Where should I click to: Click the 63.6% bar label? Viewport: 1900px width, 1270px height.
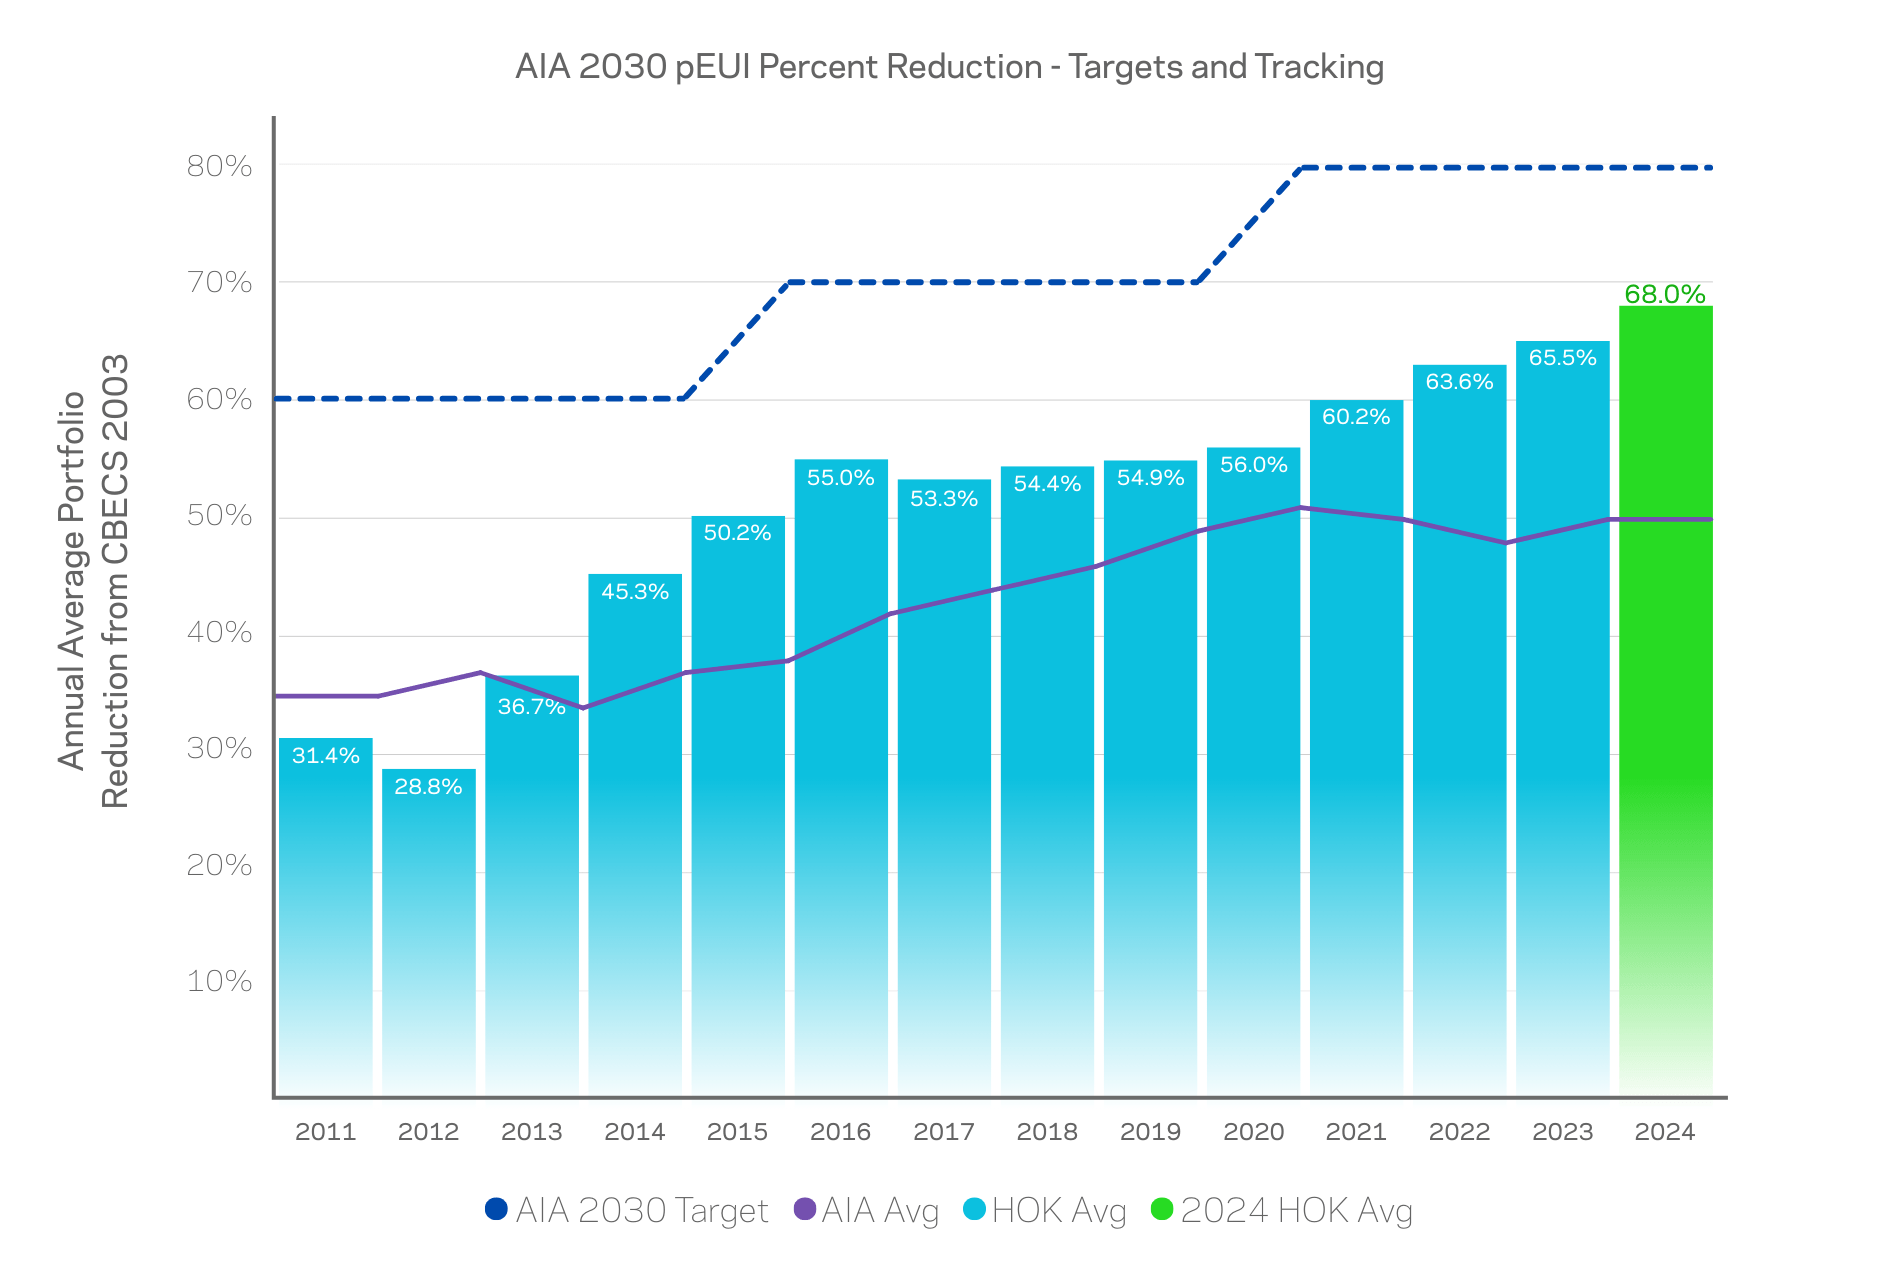click(x=1460, y=382)
